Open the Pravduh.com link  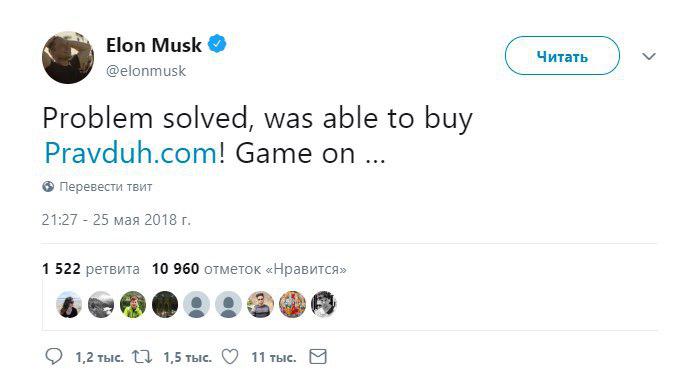(x=130, y=153)
